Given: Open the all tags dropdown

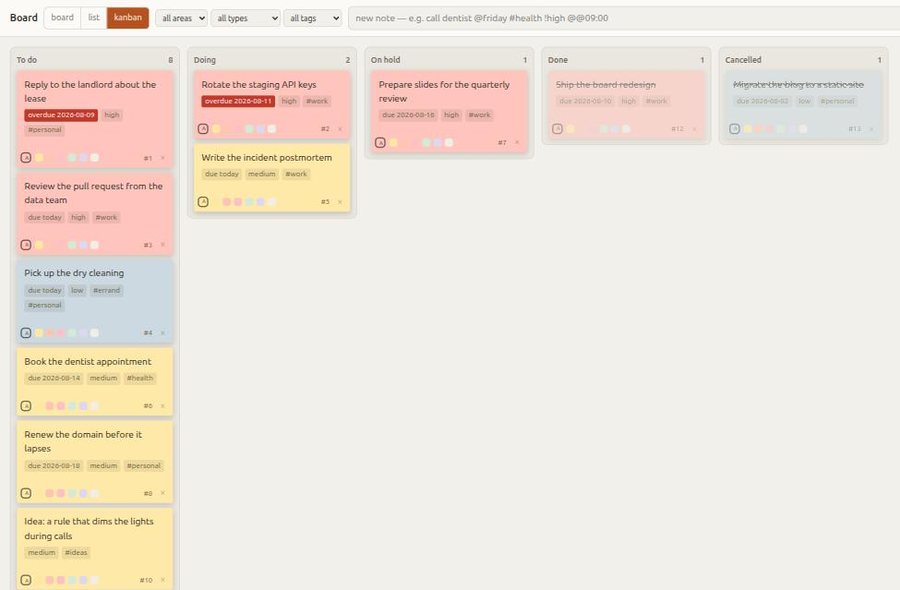Looking at the screenshot, I should pyautogui.click(x=313, y=18).
